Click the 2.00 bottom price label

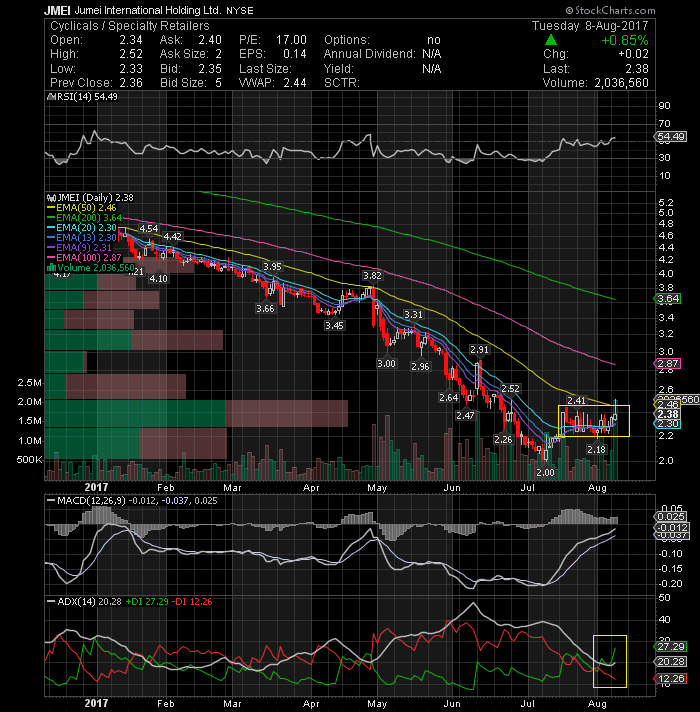(x=546, y=473)
